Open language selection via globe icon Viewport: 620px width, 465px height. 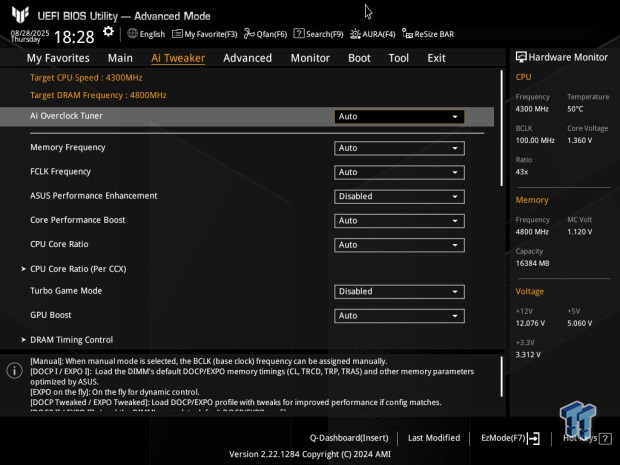(132, 34)
